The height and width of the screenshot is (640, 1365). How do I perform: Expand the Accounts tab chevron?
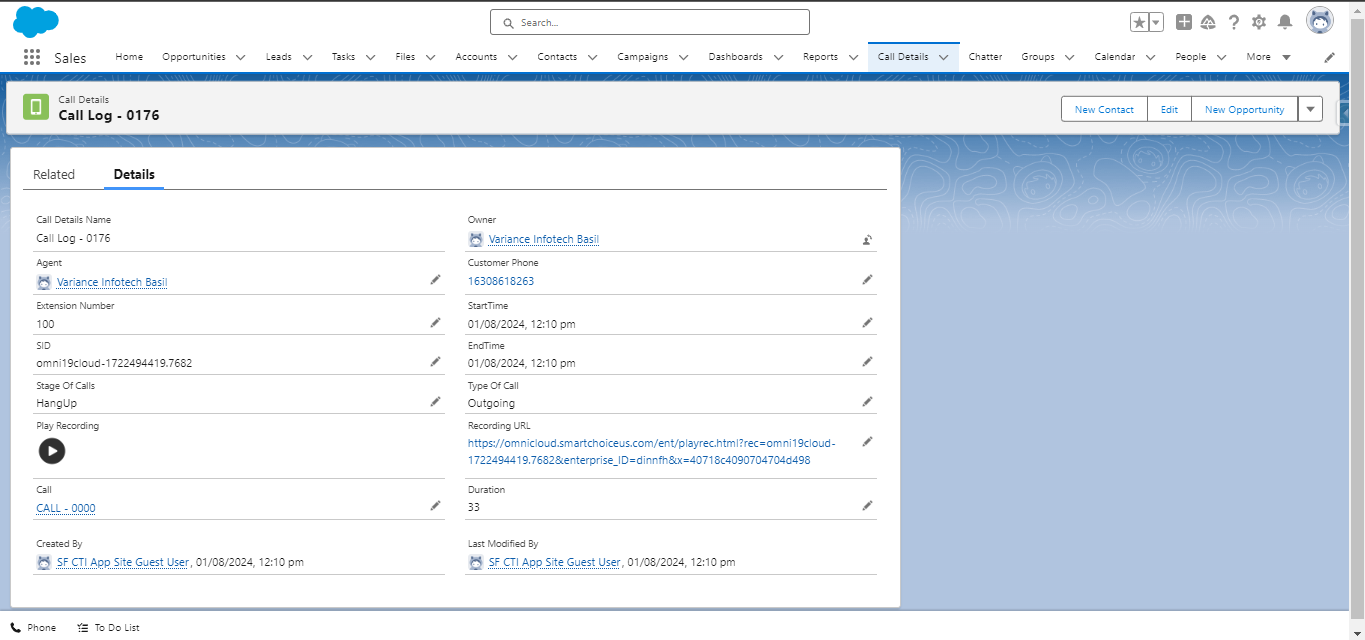512,57
